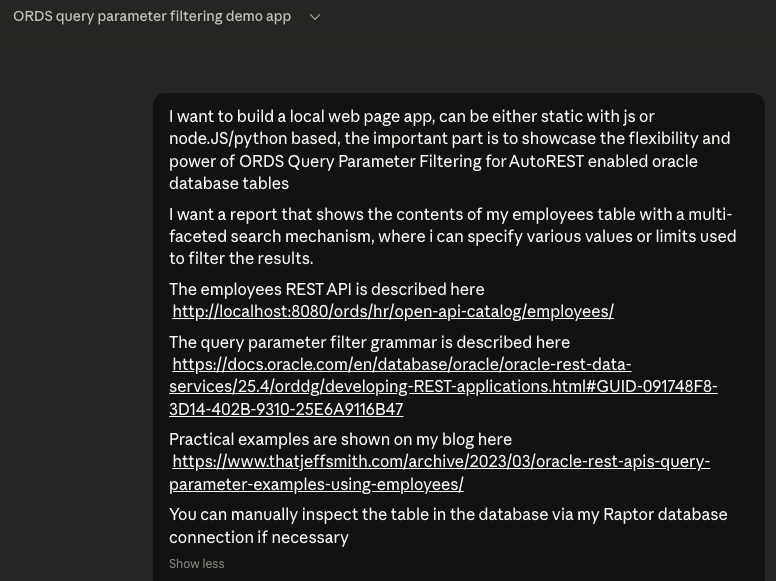Click the words "database tables" in the first paragraph

tap(229, 183)
